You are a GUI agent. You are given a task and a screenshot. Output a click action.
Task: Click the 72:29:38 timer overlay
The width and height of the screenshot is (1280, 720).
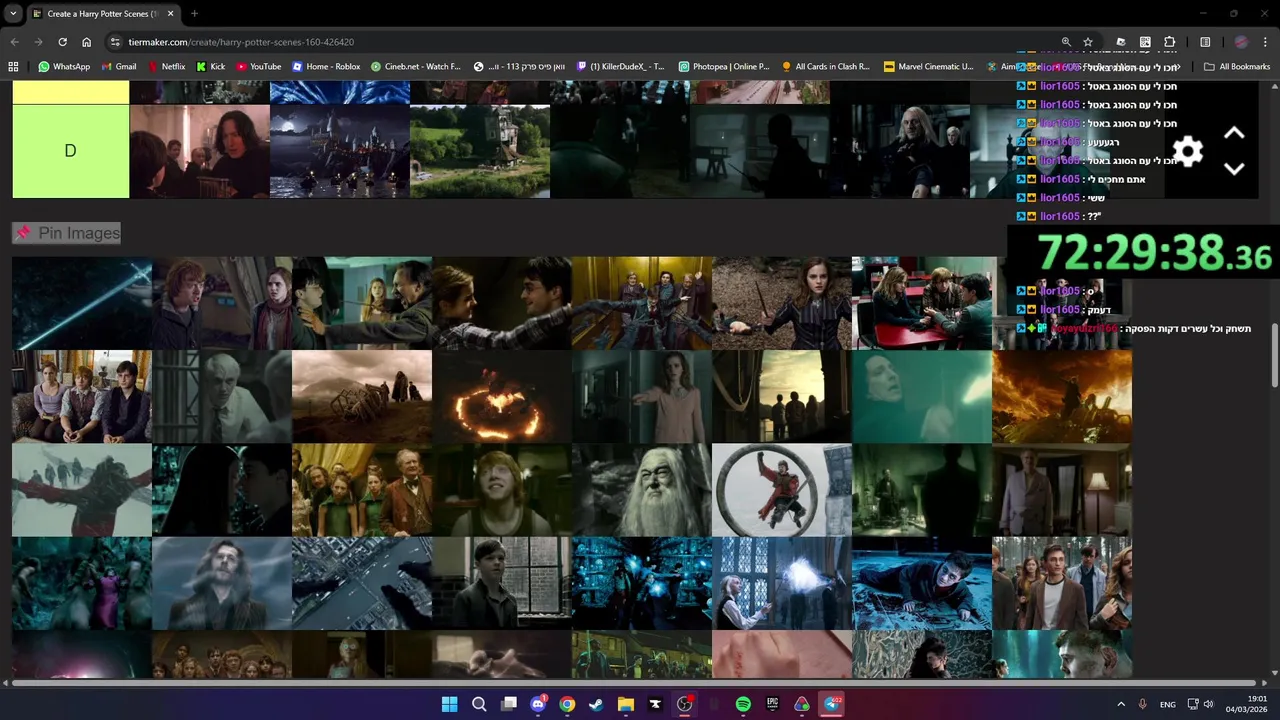tap(1154, 253)
